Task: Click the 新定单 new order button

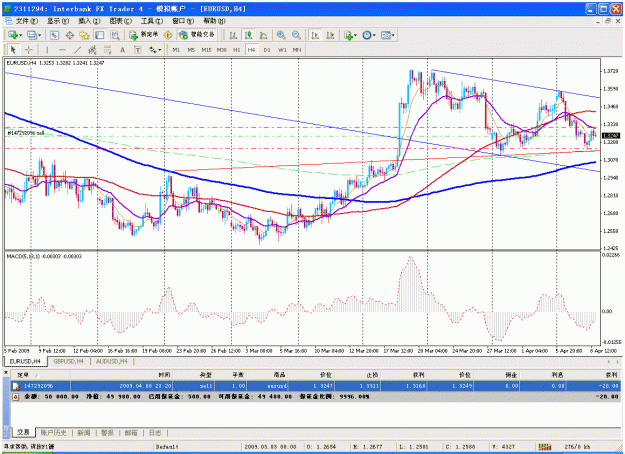Action: click(x=144, y=35)
